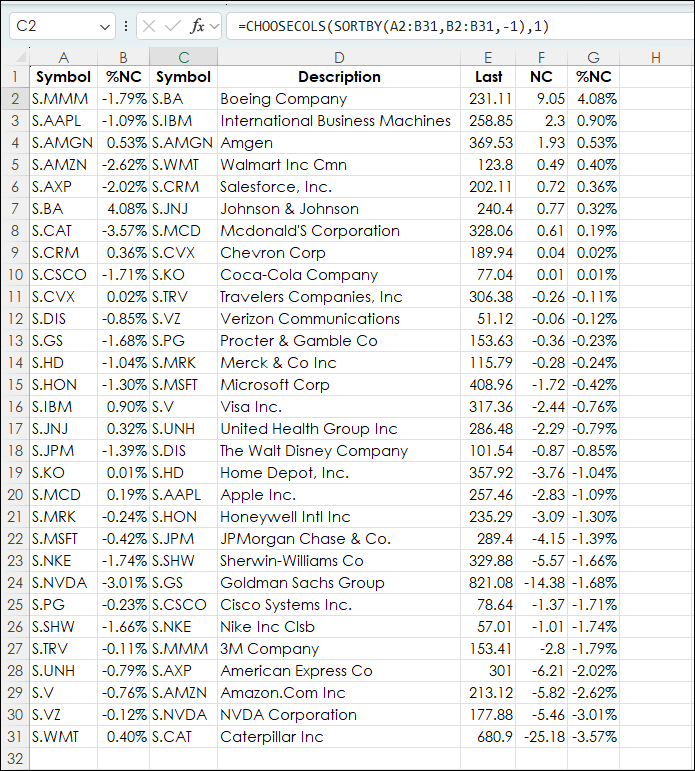Click into the CHOOSECOLS formula text
This screenshot has height=771, width=695.
[390, 27]
